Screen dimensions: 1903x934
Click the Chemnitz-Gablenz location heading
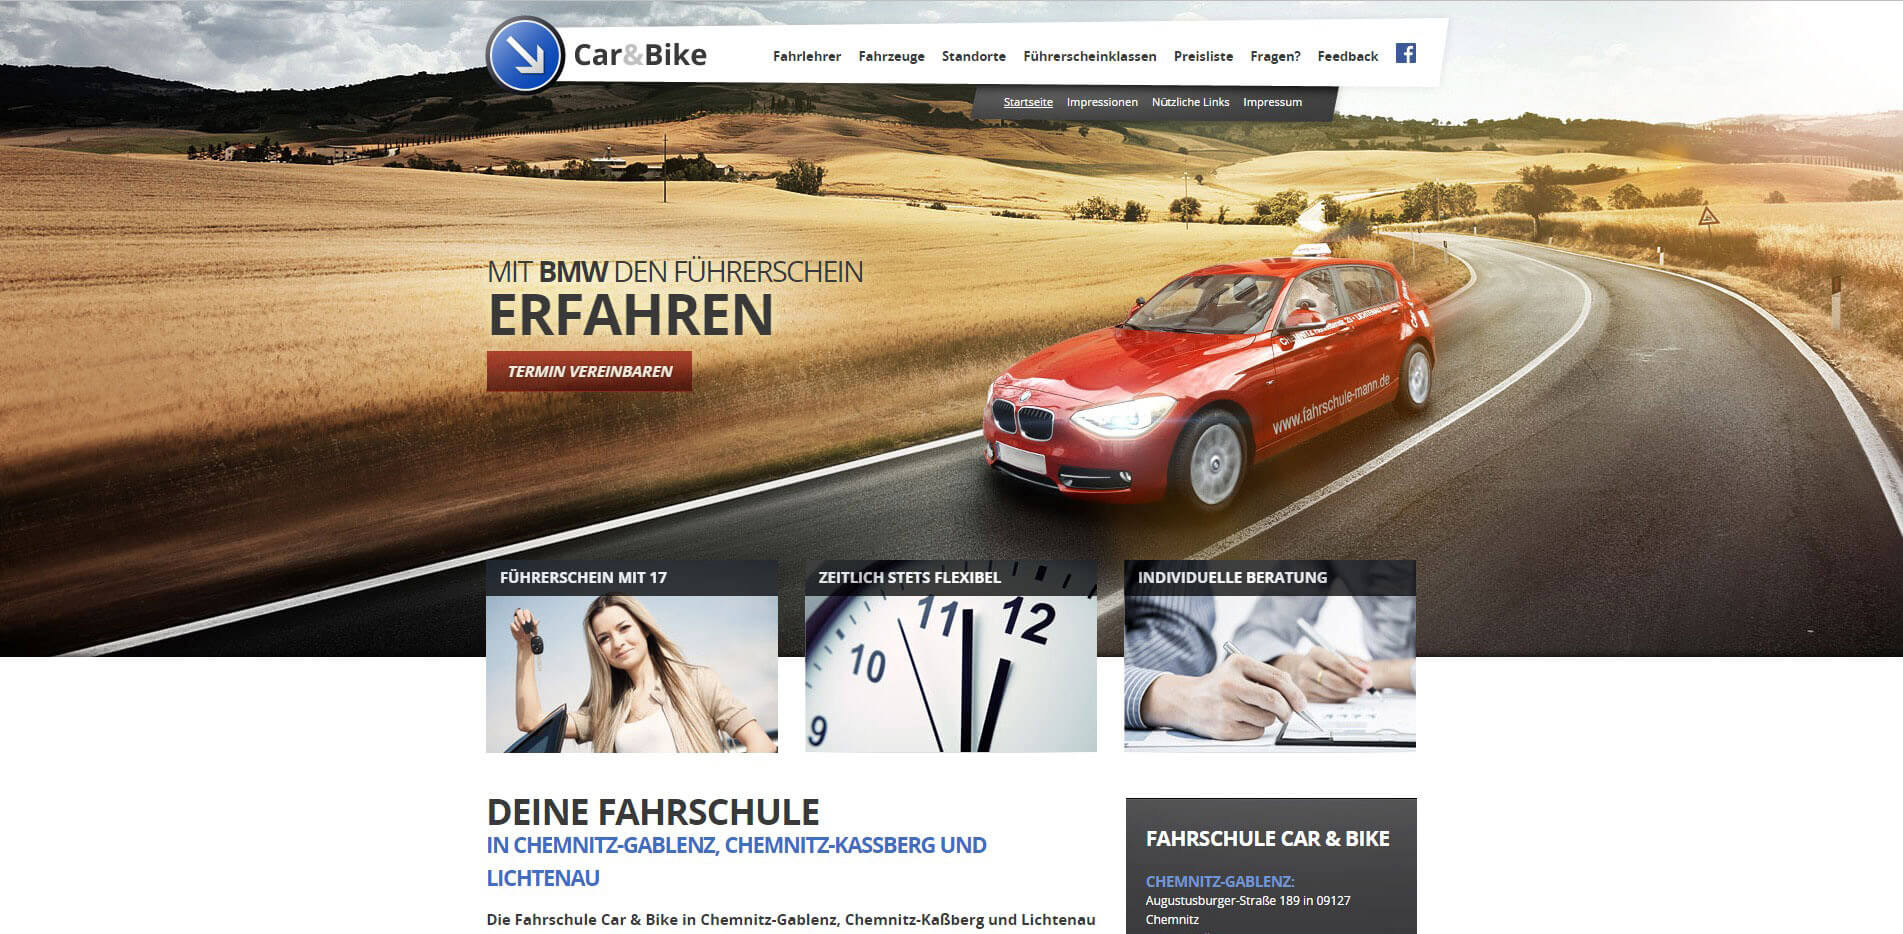(x=1219, y=881)
